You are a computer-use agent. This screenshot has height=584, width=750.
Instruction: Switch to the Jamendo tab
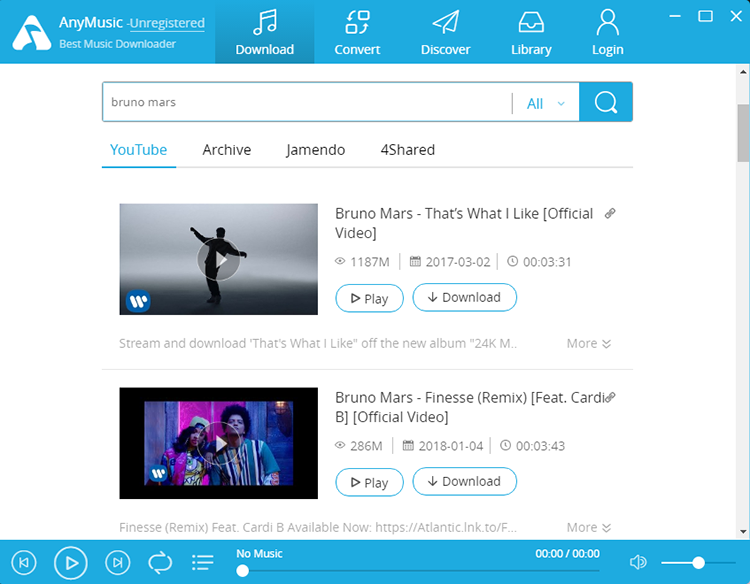(x=316, y=150)
